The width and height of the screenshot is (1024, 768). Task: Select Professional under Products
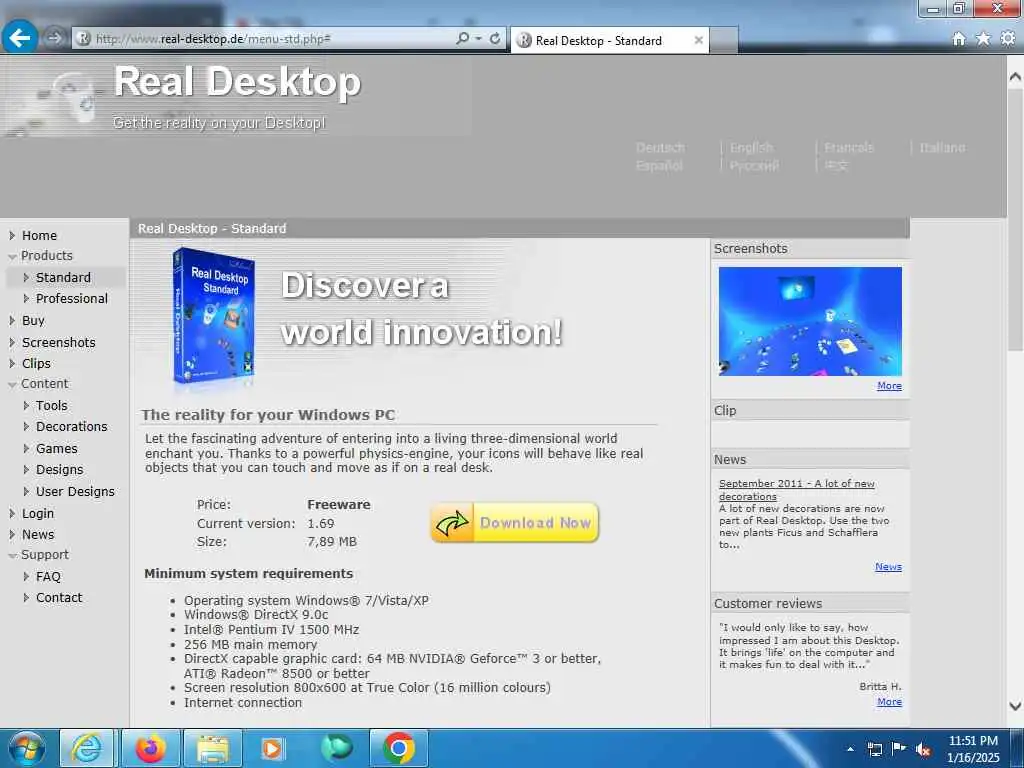[x=71, y=298]
